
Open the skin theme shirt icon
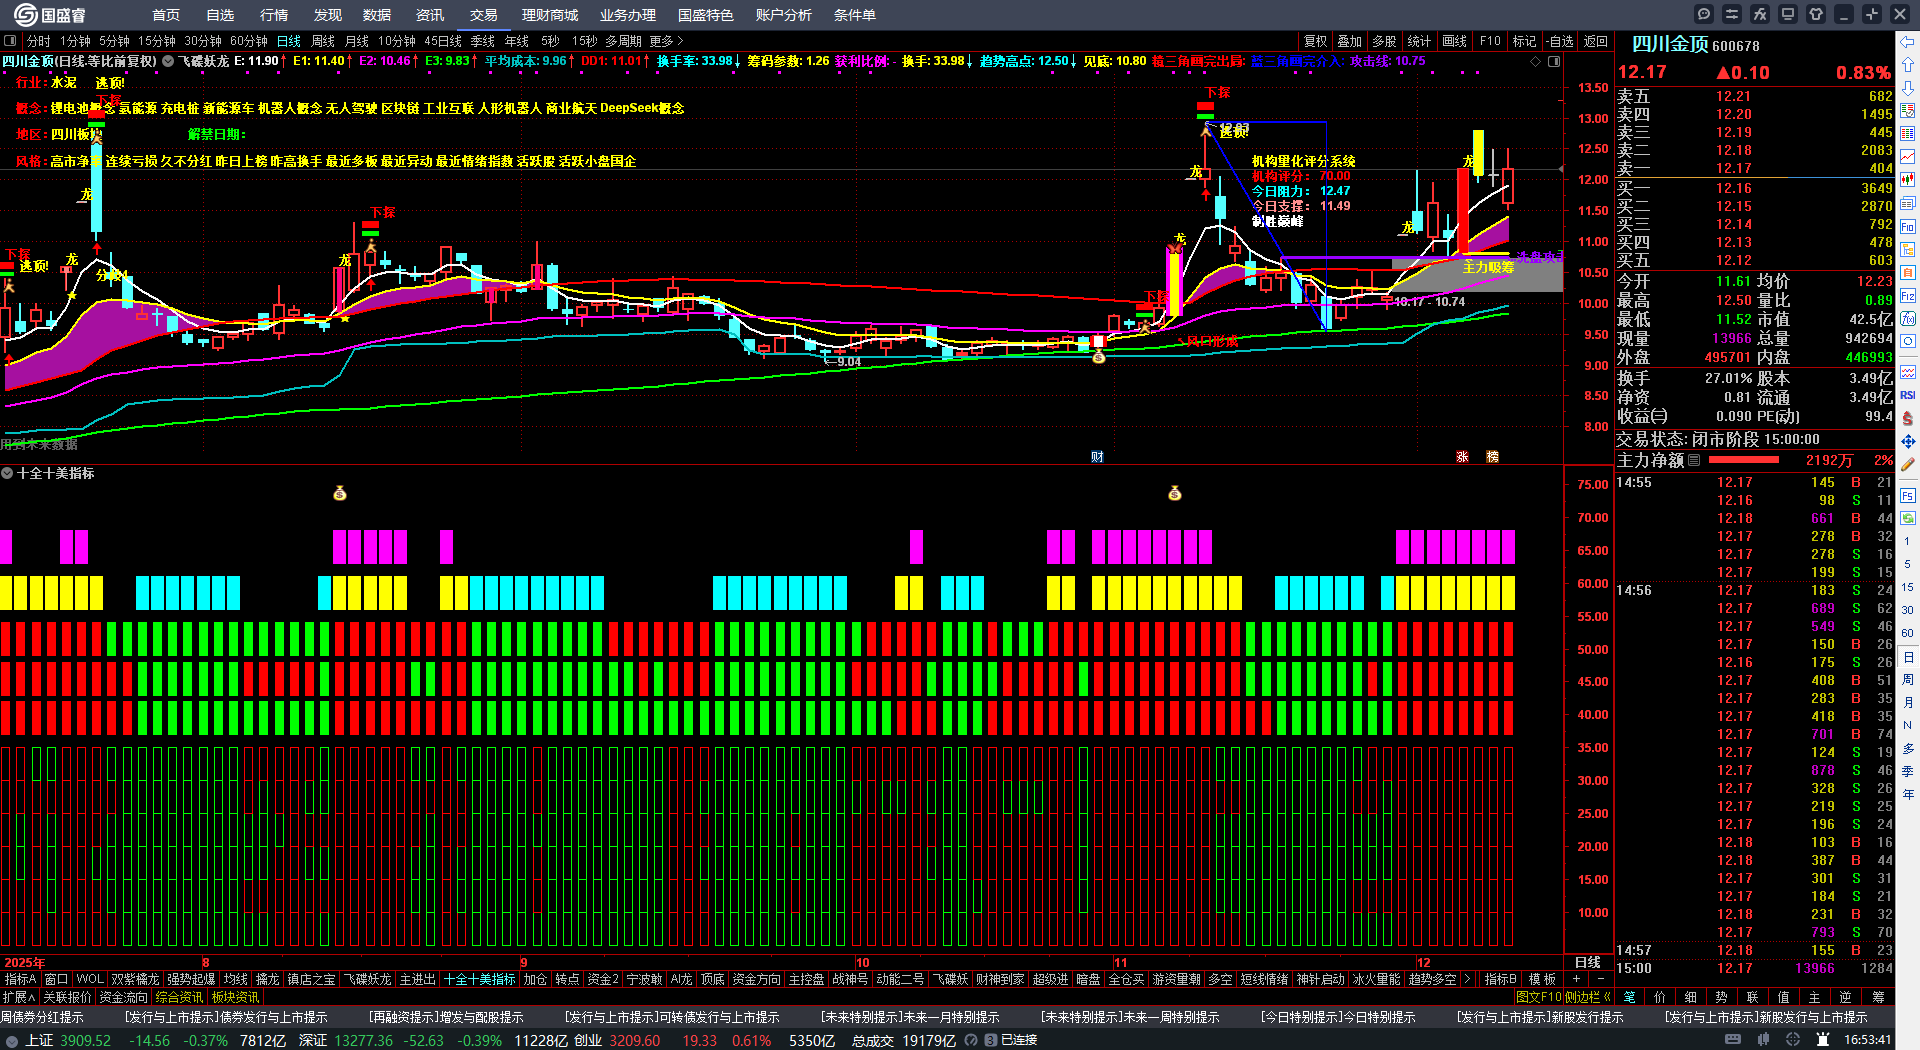[1816, 14]
